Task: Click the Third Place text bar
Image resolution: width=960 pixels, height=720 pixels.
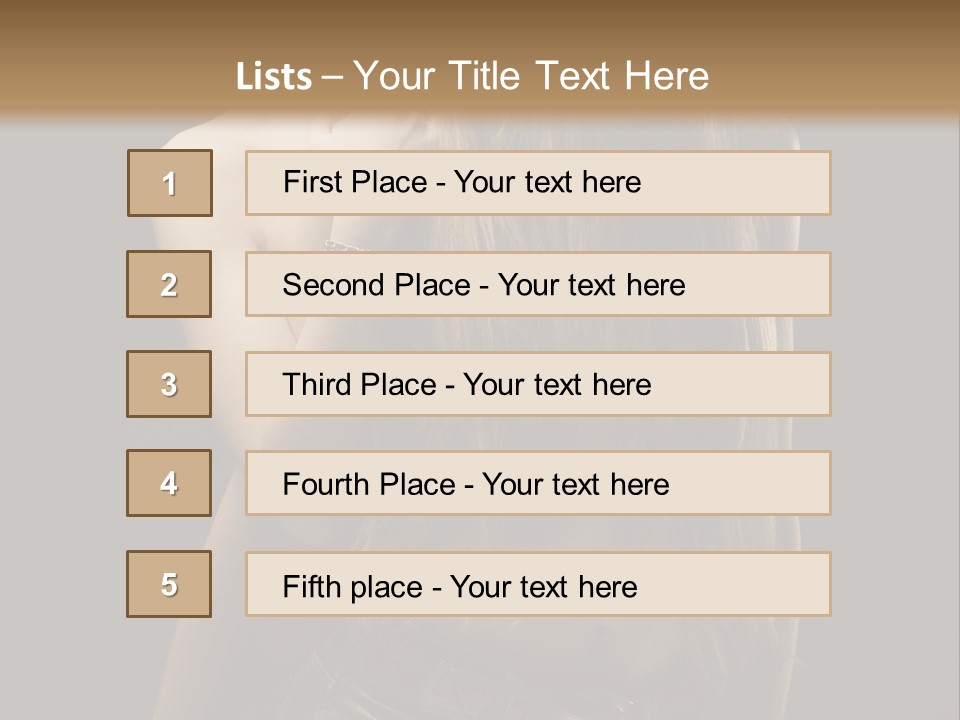Action: pyautogui.click(x=538, y=384)
